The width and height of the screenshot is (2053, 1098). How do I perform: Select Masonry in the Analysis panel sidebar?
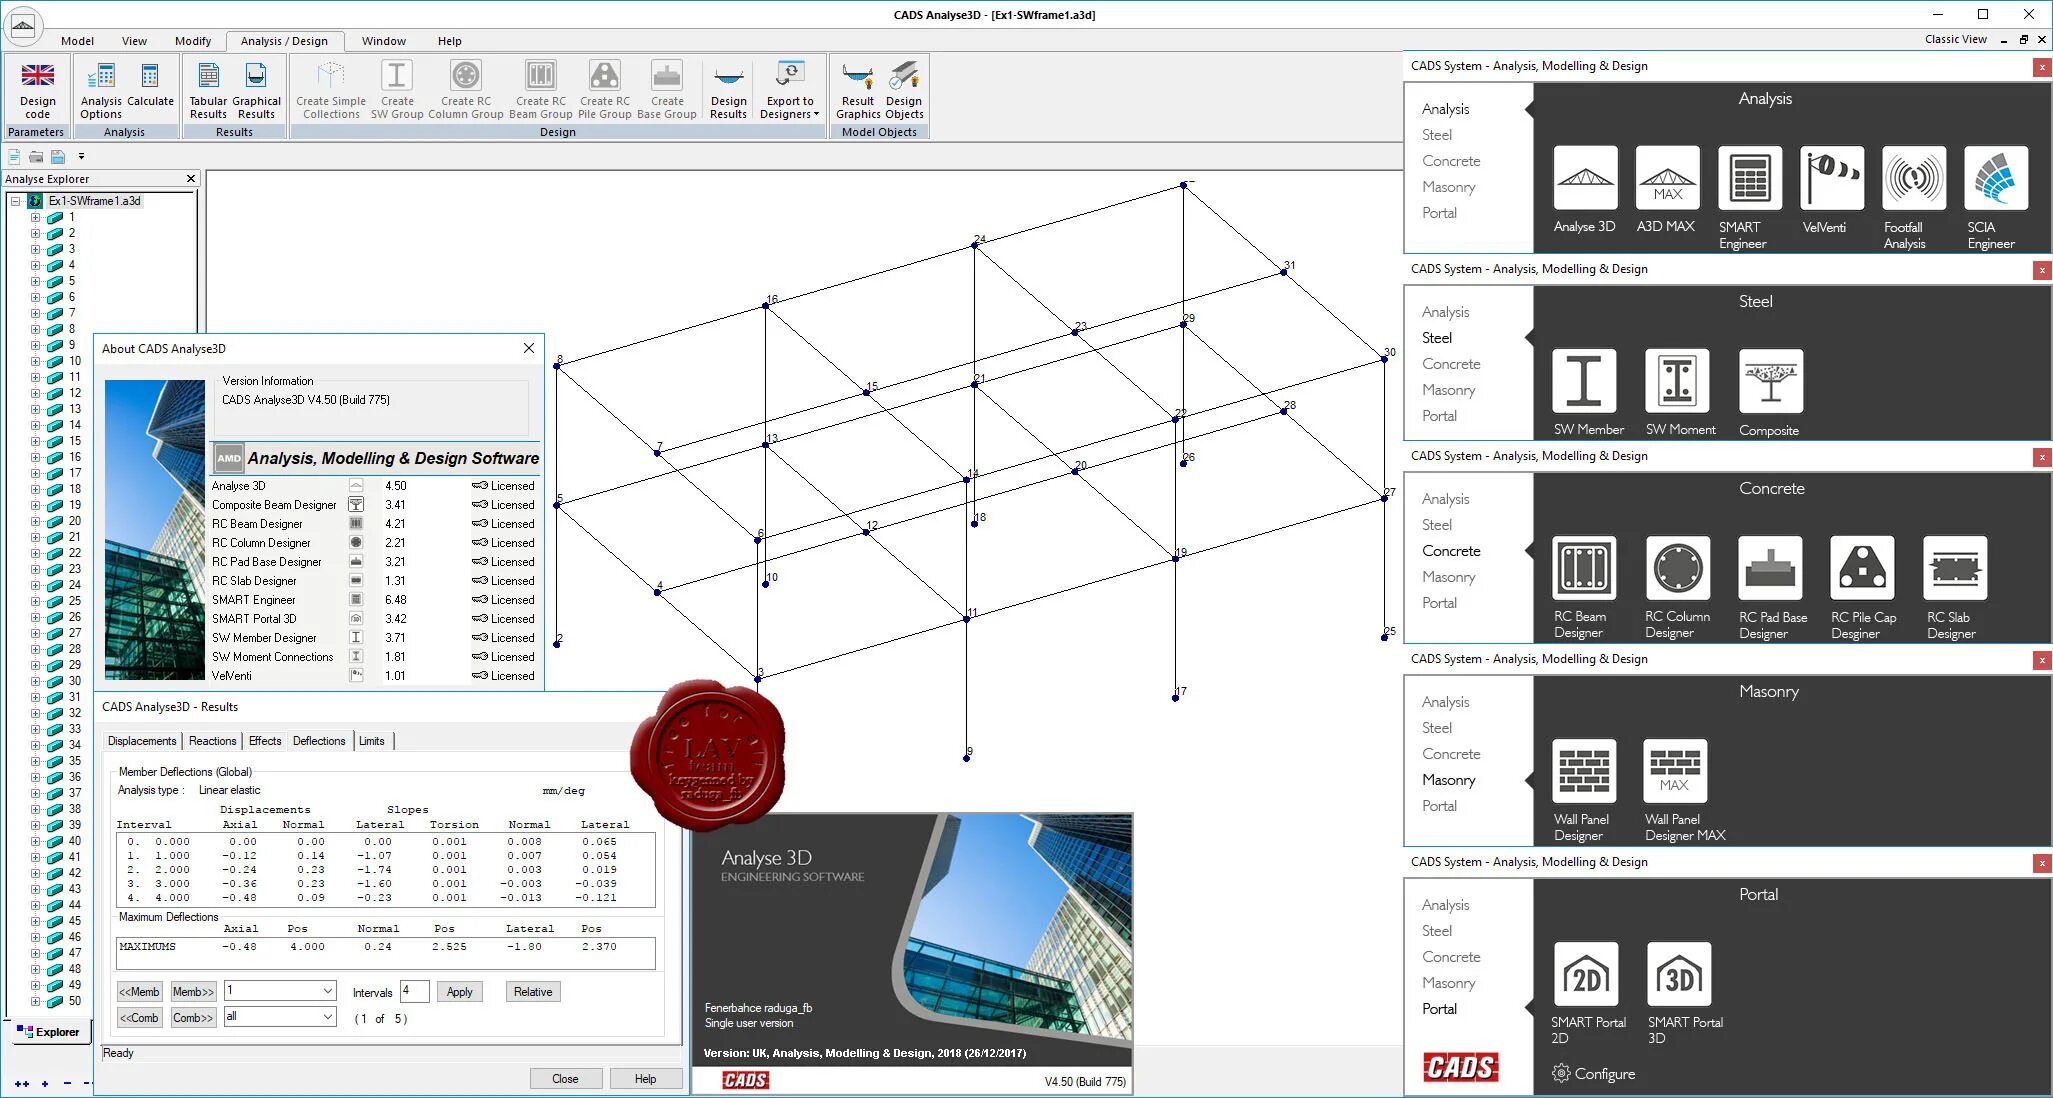click(x=1449, y=187)
